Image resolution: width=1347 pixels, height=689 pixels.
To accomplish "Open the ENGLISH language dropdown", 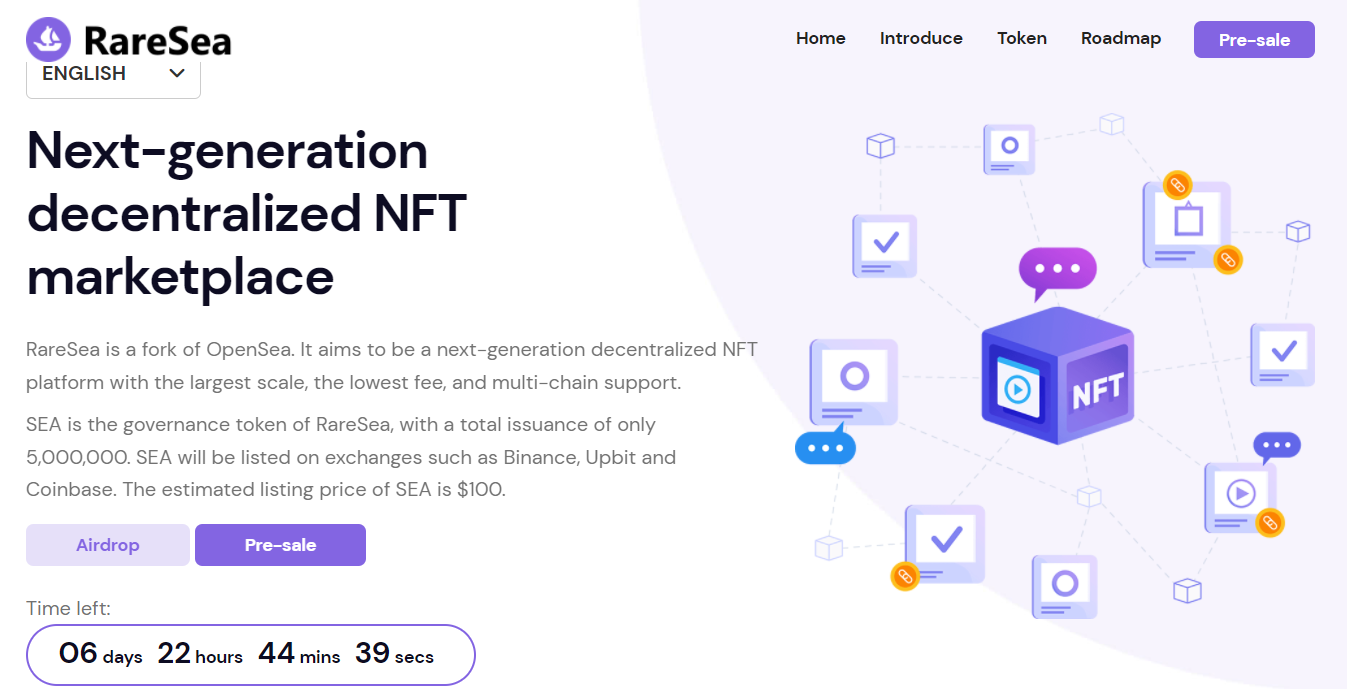I will (x=113, y=74).
